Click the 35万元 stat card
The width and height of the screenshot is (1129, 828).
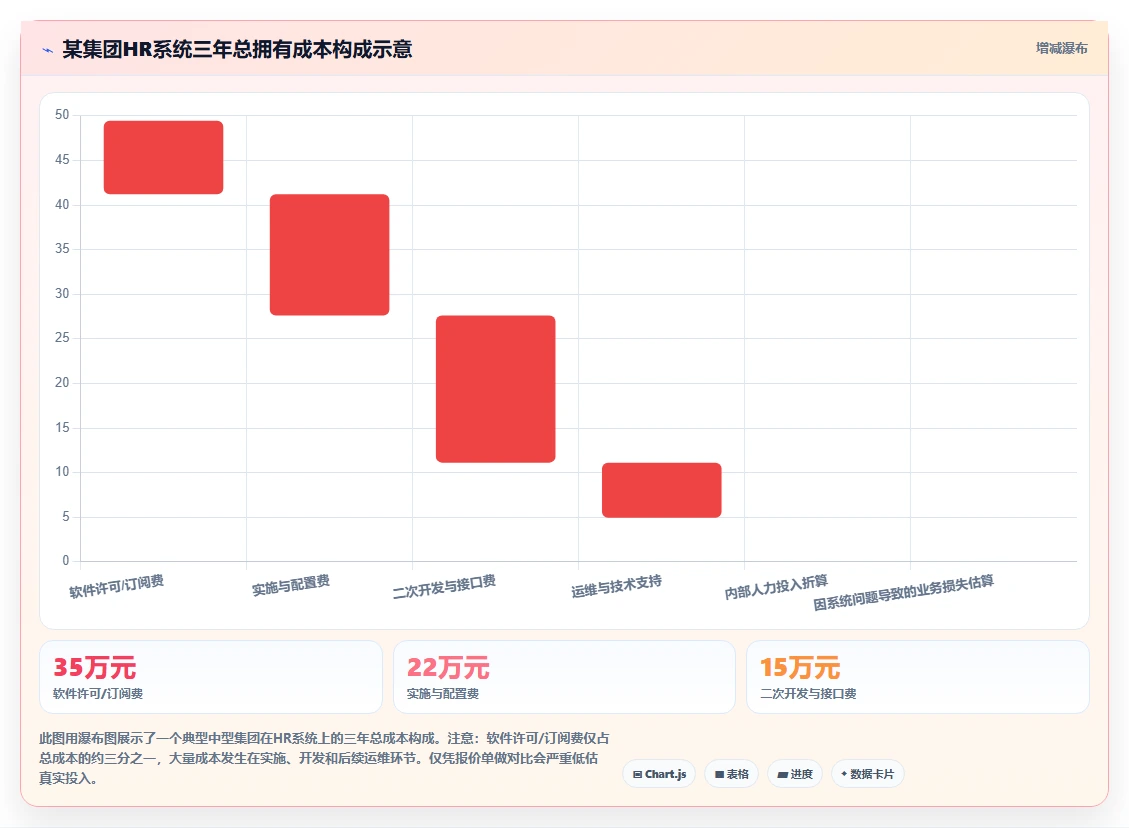pos(211,677)
